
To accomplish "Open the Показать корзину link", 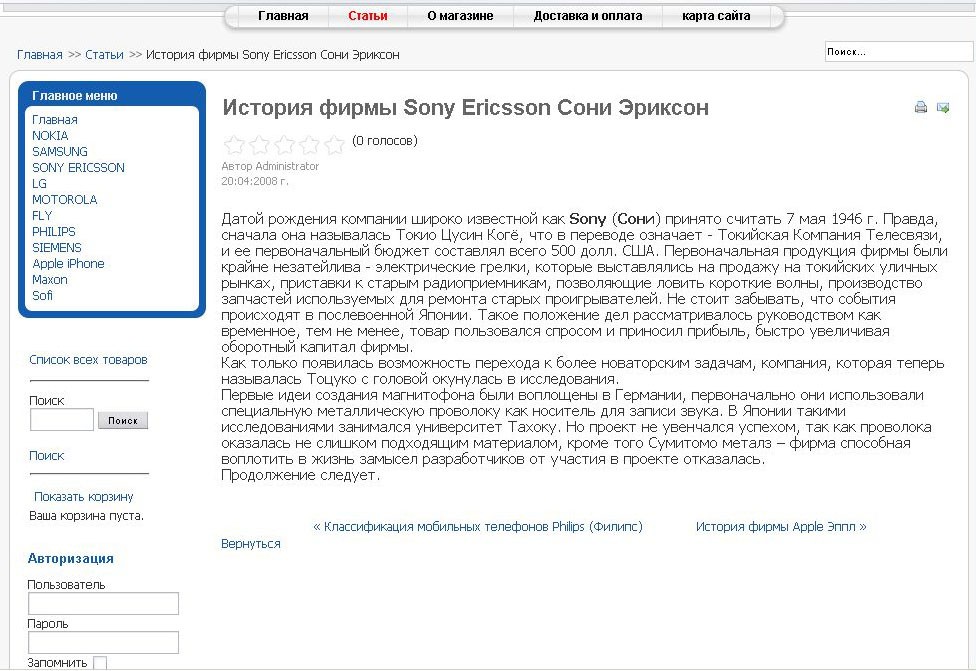I will (x=83, y=497).
